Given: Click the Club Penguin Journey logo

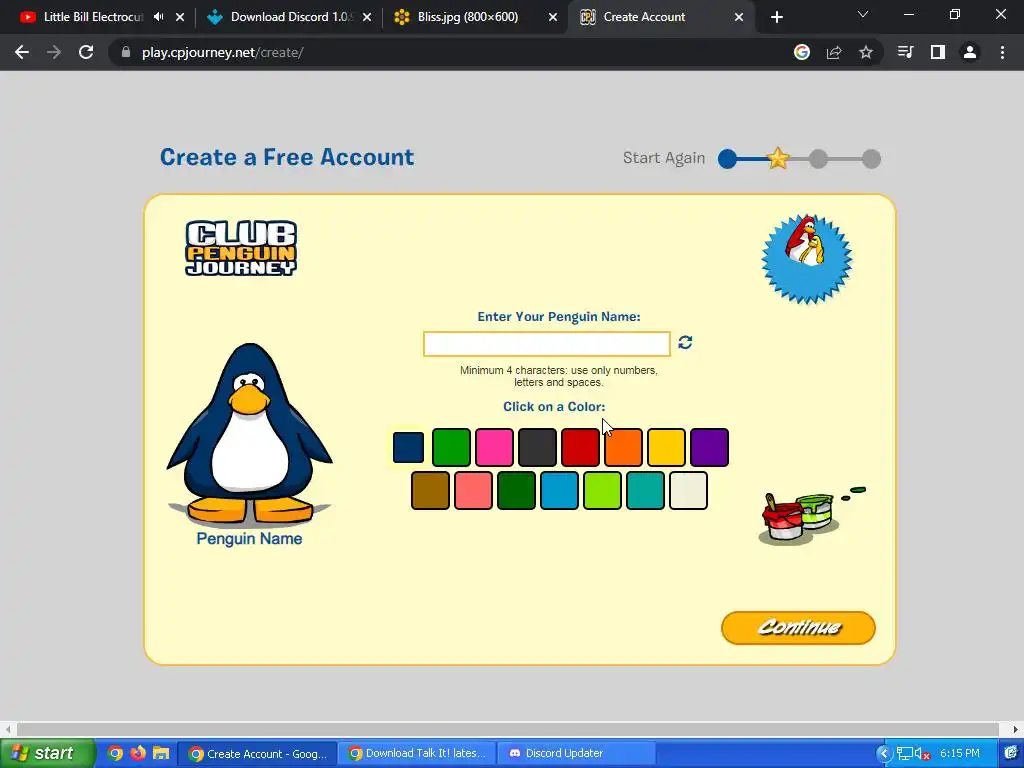Looking at the screenshot, I should point(241,248).
